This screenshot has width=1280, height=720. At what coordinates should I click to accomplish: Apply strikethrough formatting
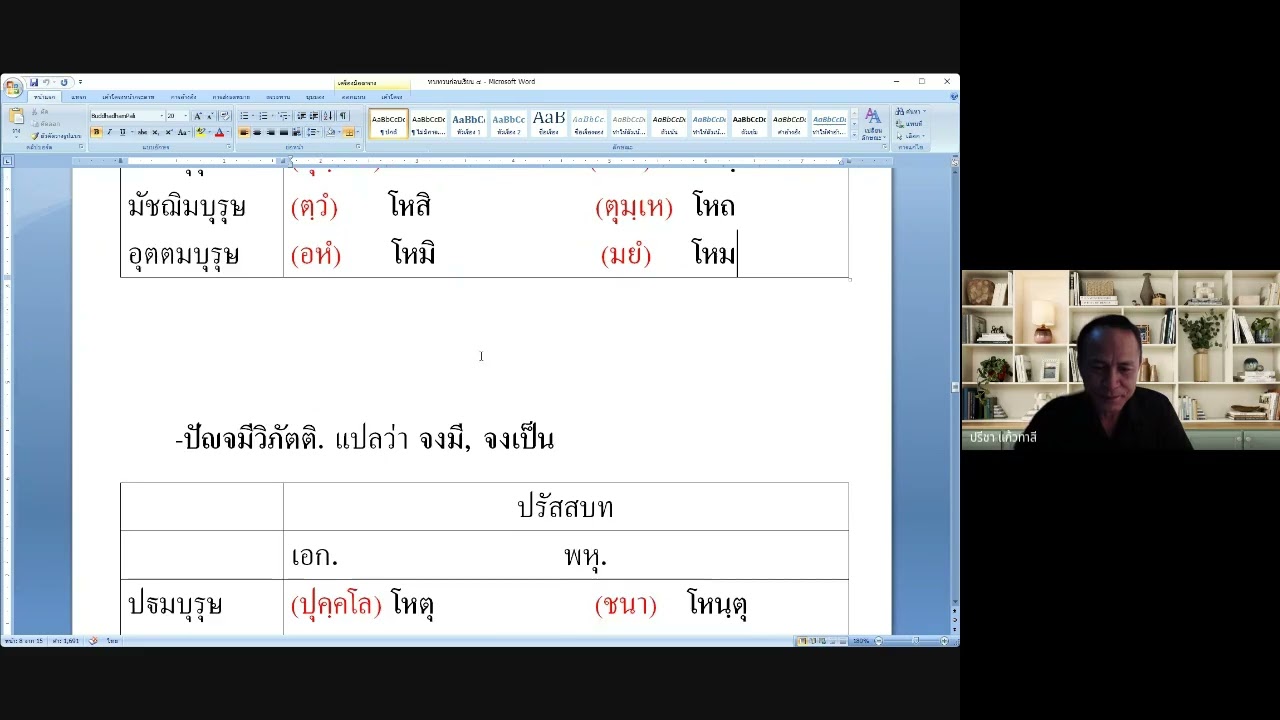[x=142, y=132]
